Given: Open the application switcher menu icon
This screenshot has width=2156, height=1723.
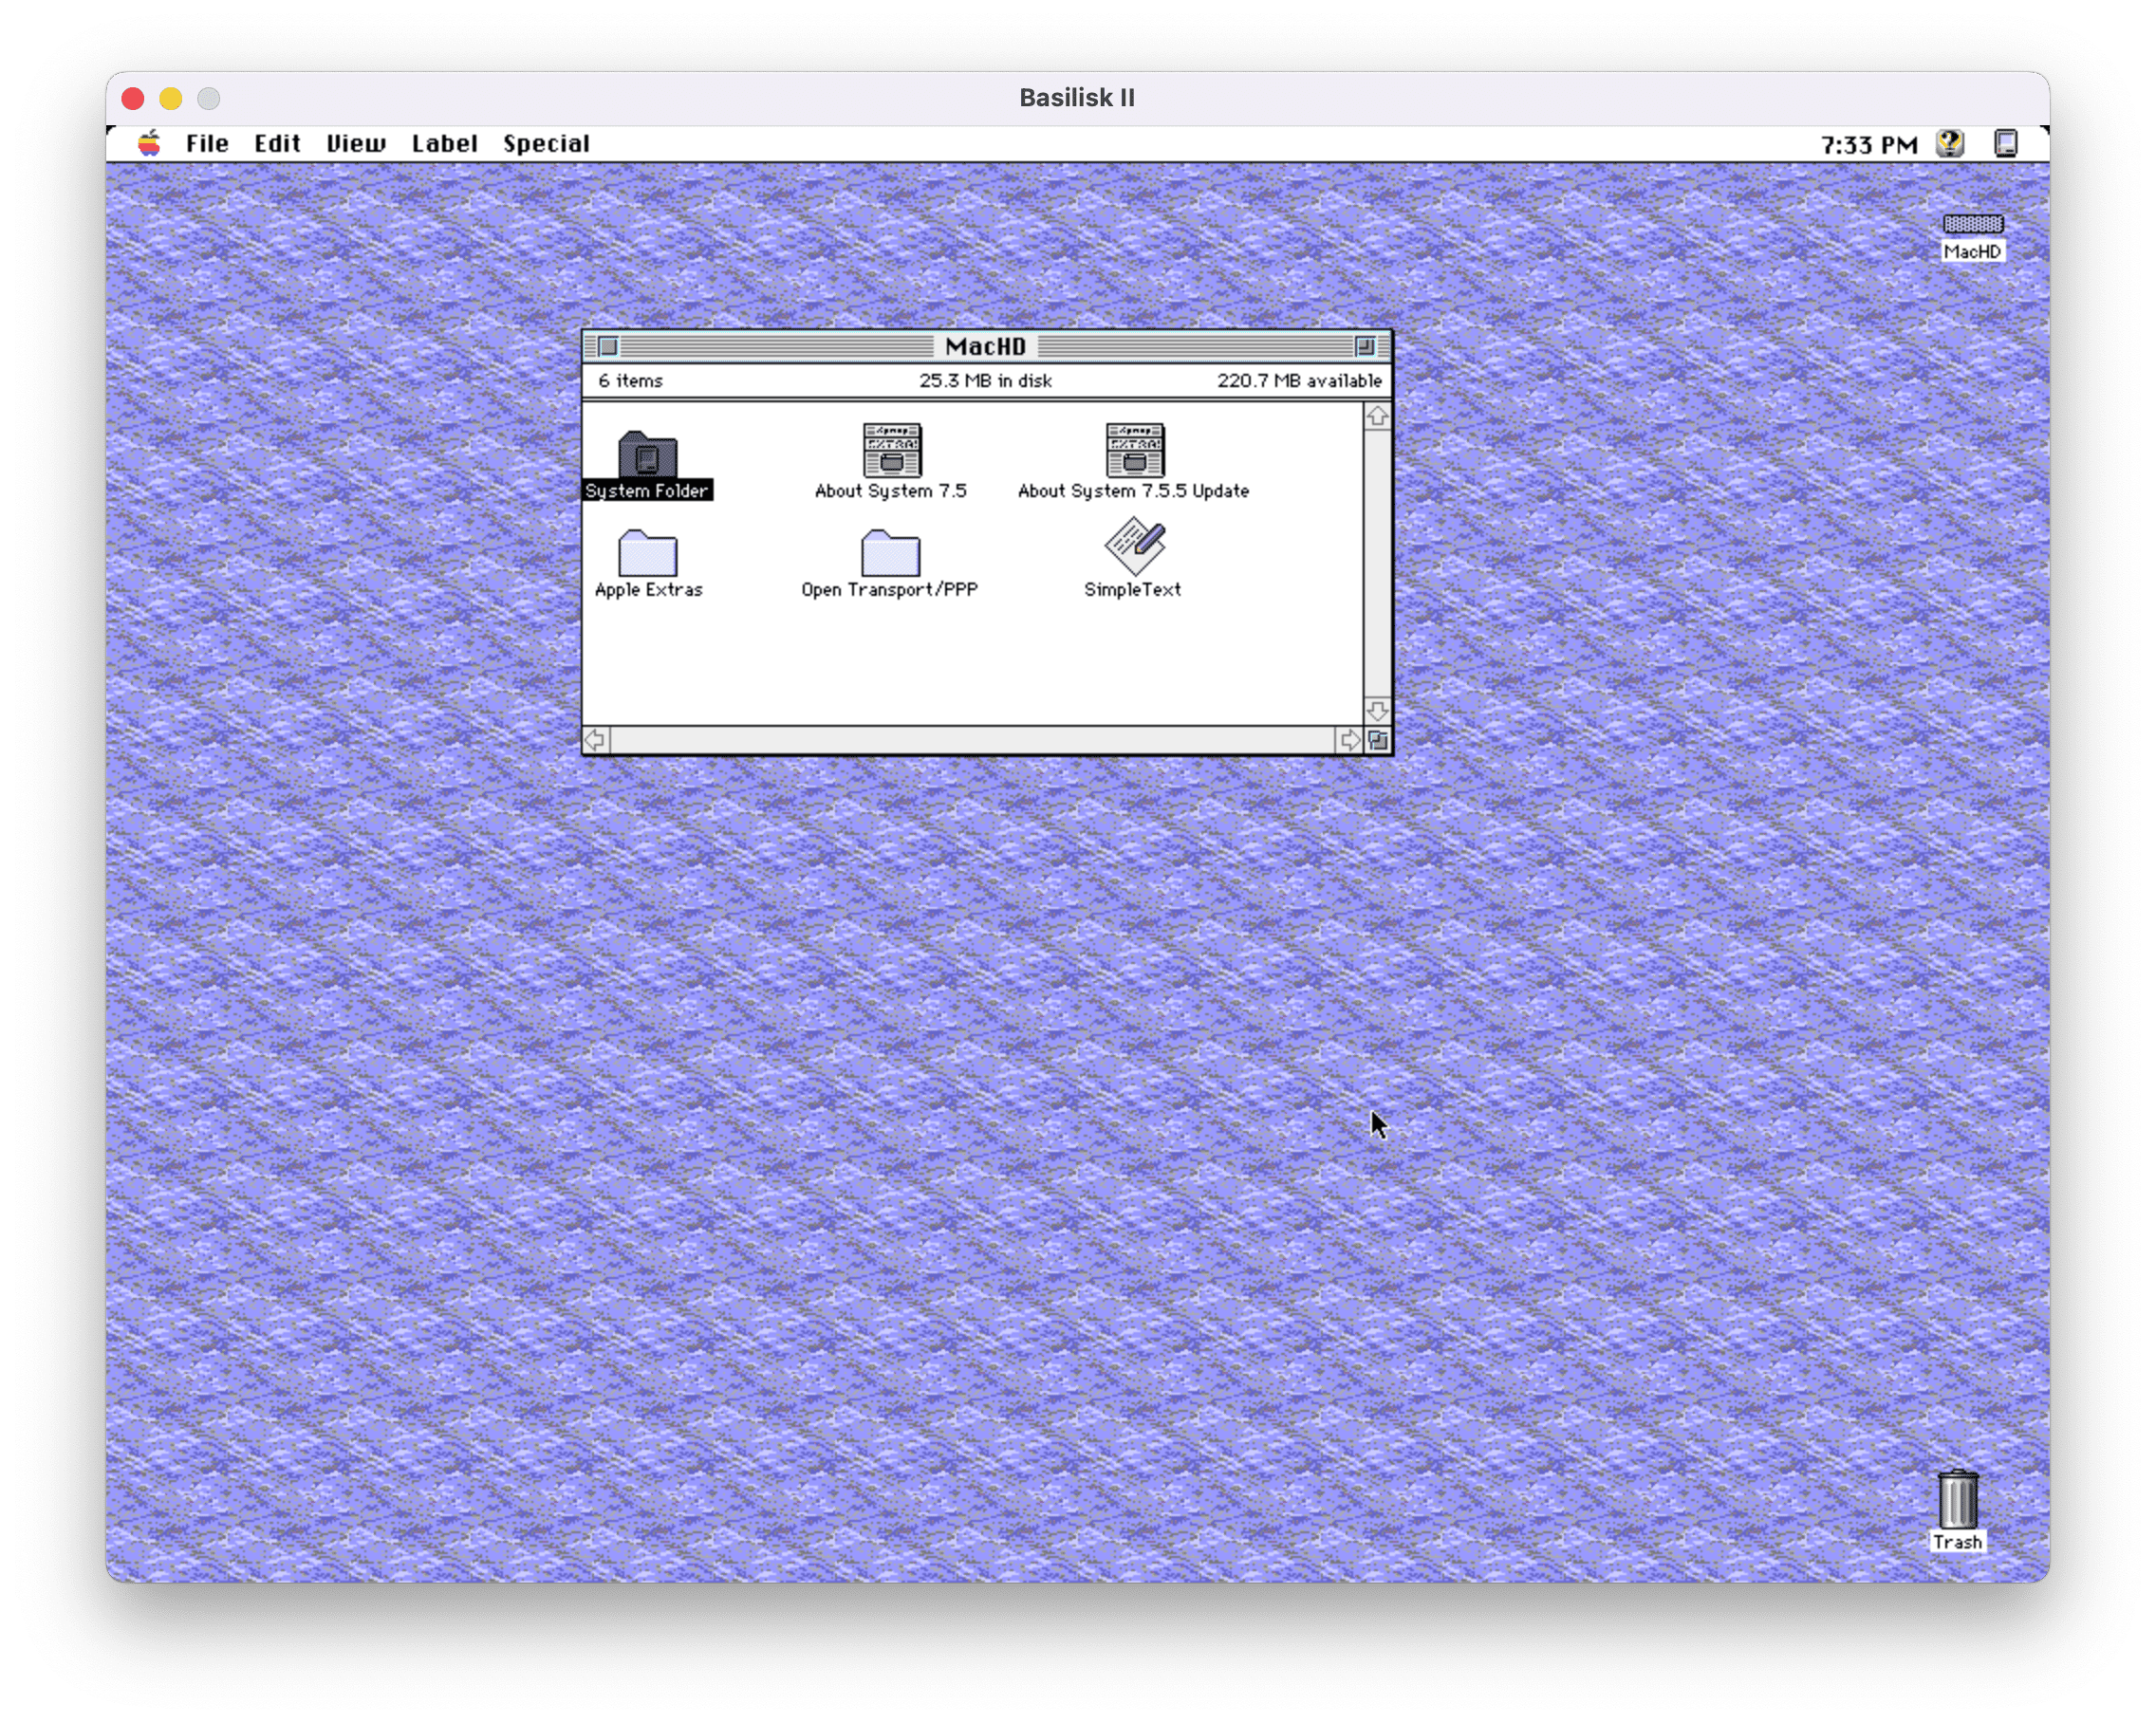Looking at the screenshot, I should tap(2005, 144).
